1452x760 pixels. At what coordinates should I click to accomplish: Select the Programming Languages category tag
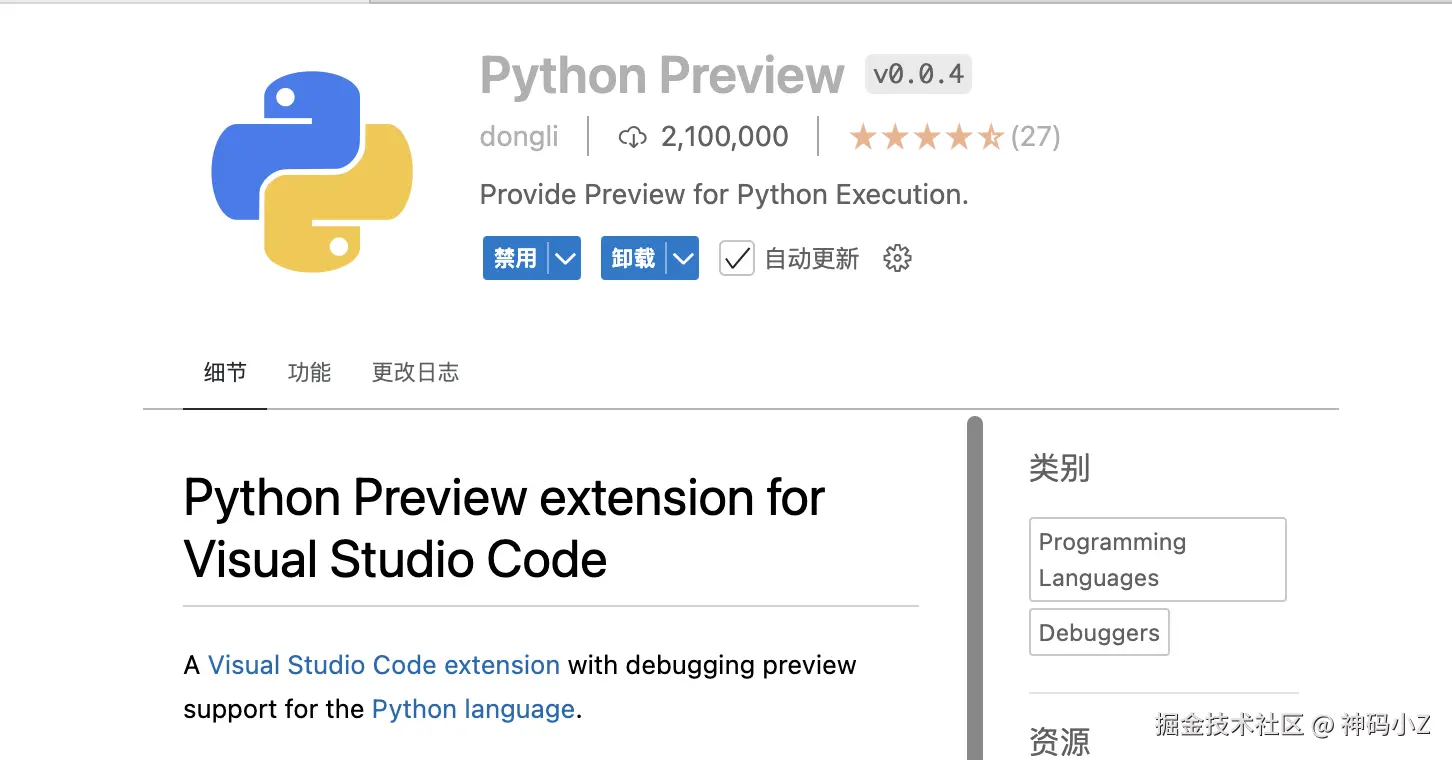click(x=1157, y=559)
